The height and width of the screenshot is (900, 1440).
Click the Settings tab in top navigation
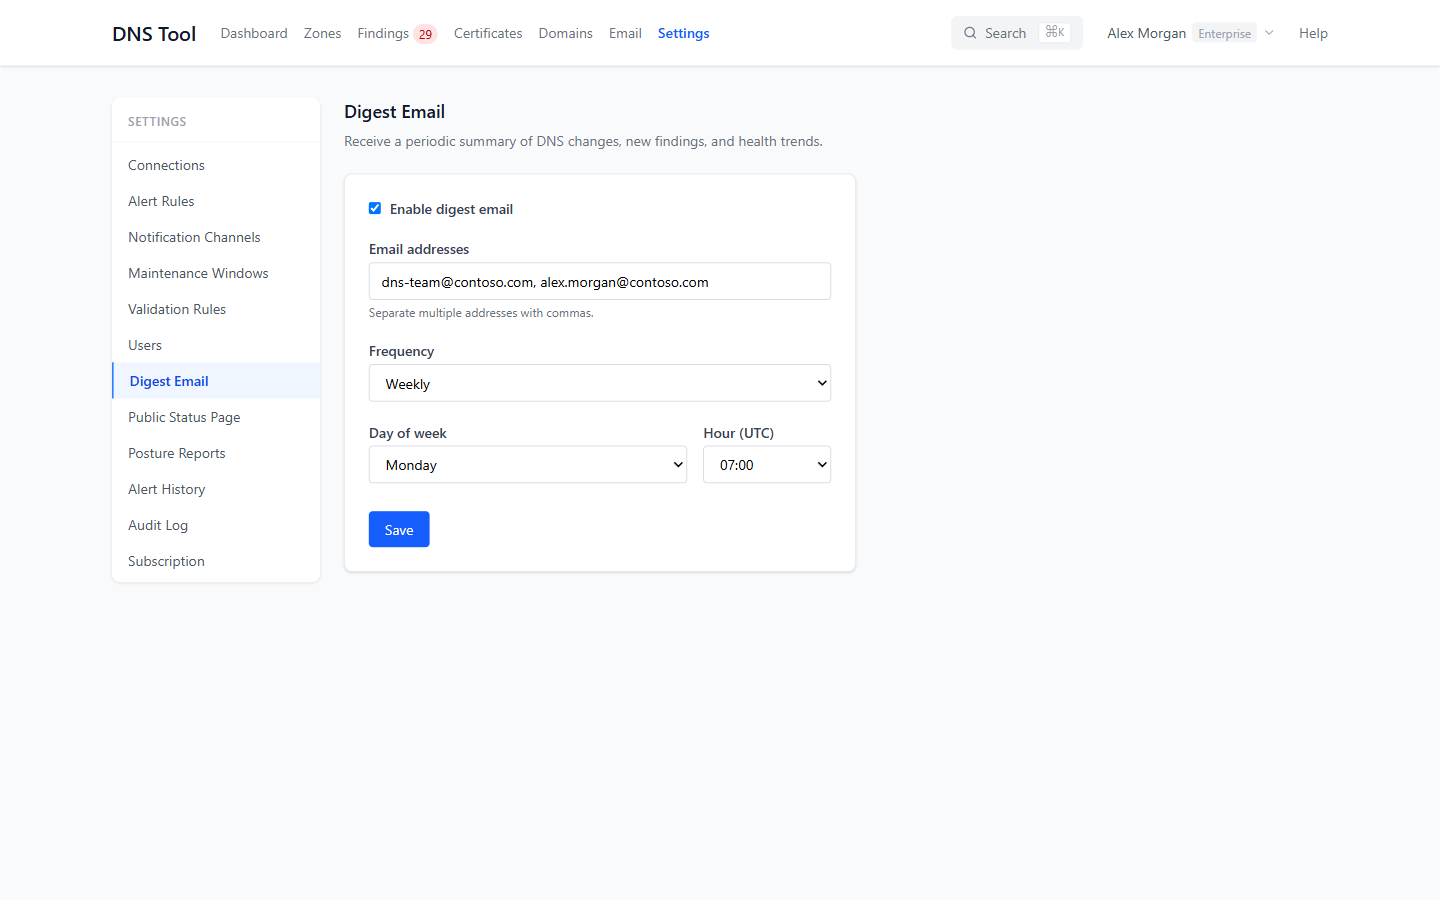tap(683, 33)
